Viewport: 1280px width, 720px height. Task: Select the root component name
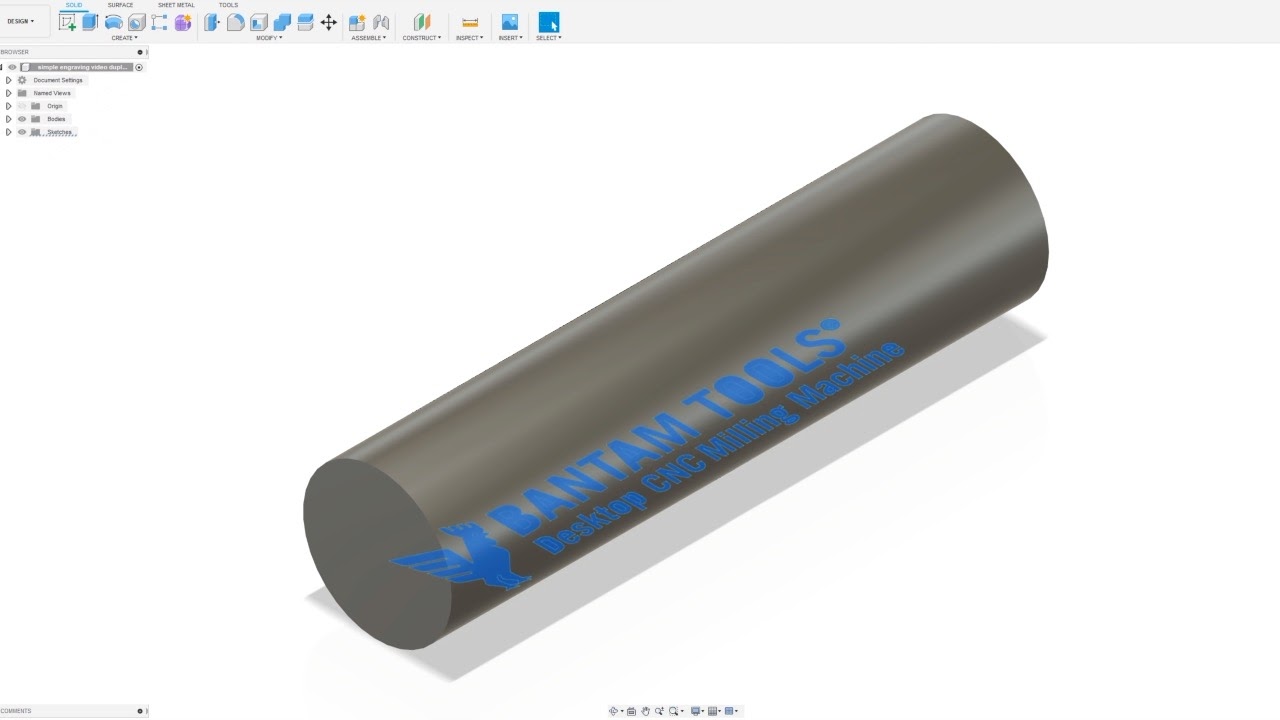coord(84,67)
